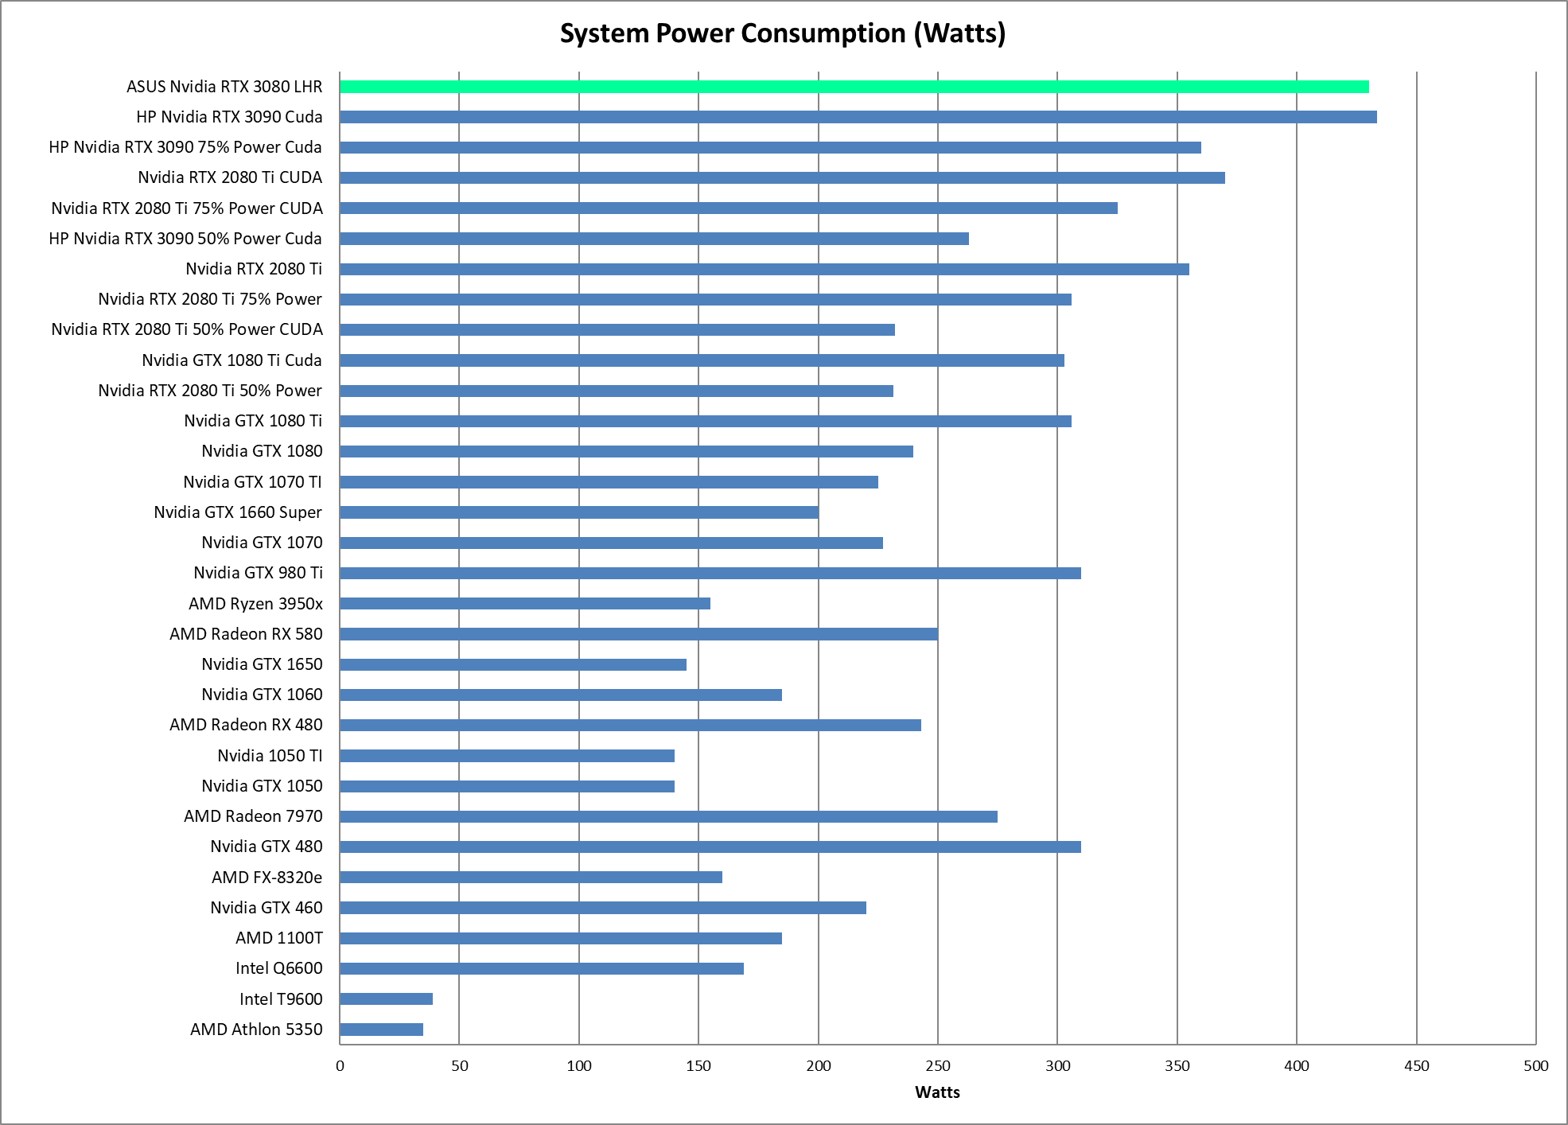
Task: Select the AMD FX-8320e label
Action: [x=267, y=877]
